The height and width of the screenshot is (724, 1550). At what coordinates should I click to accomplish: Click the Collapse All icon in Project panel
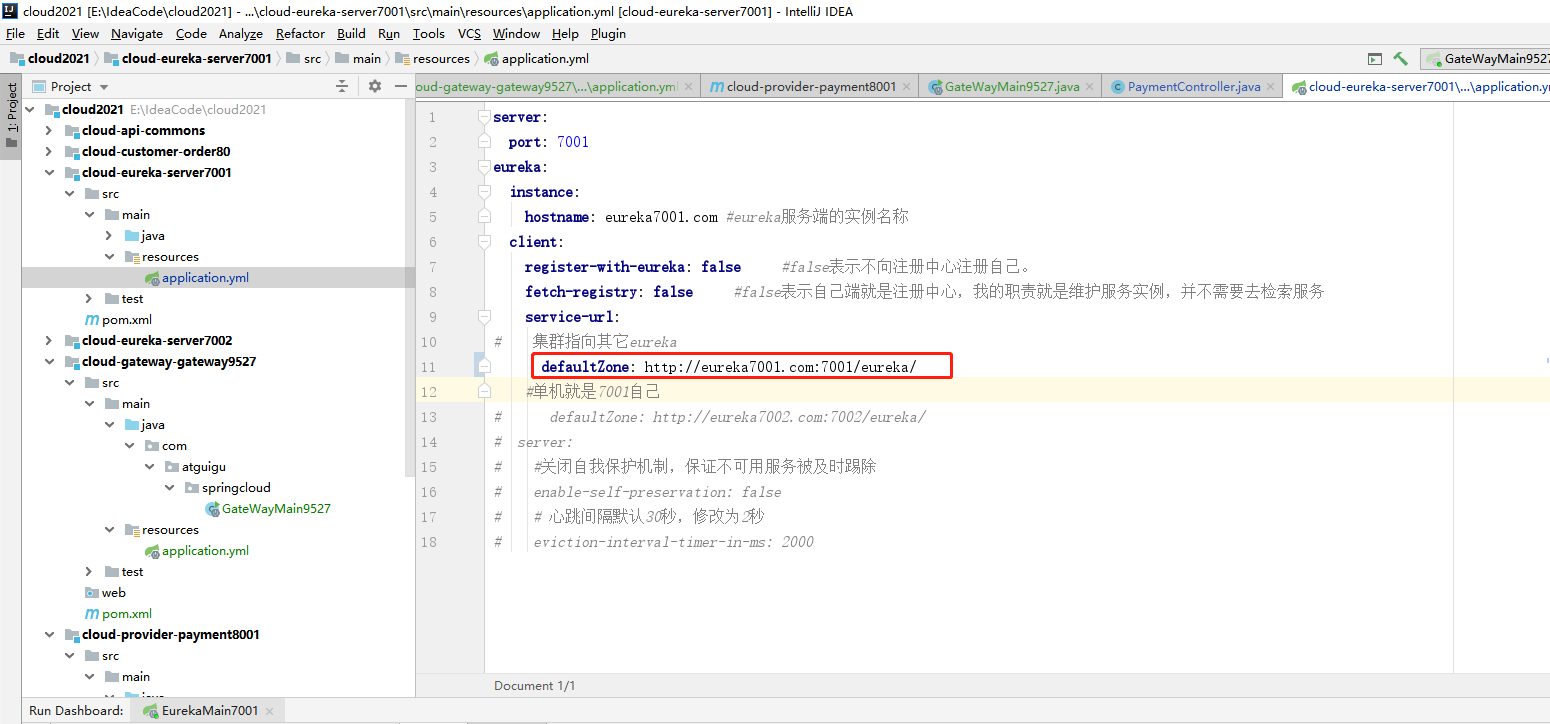coord(342,87)
